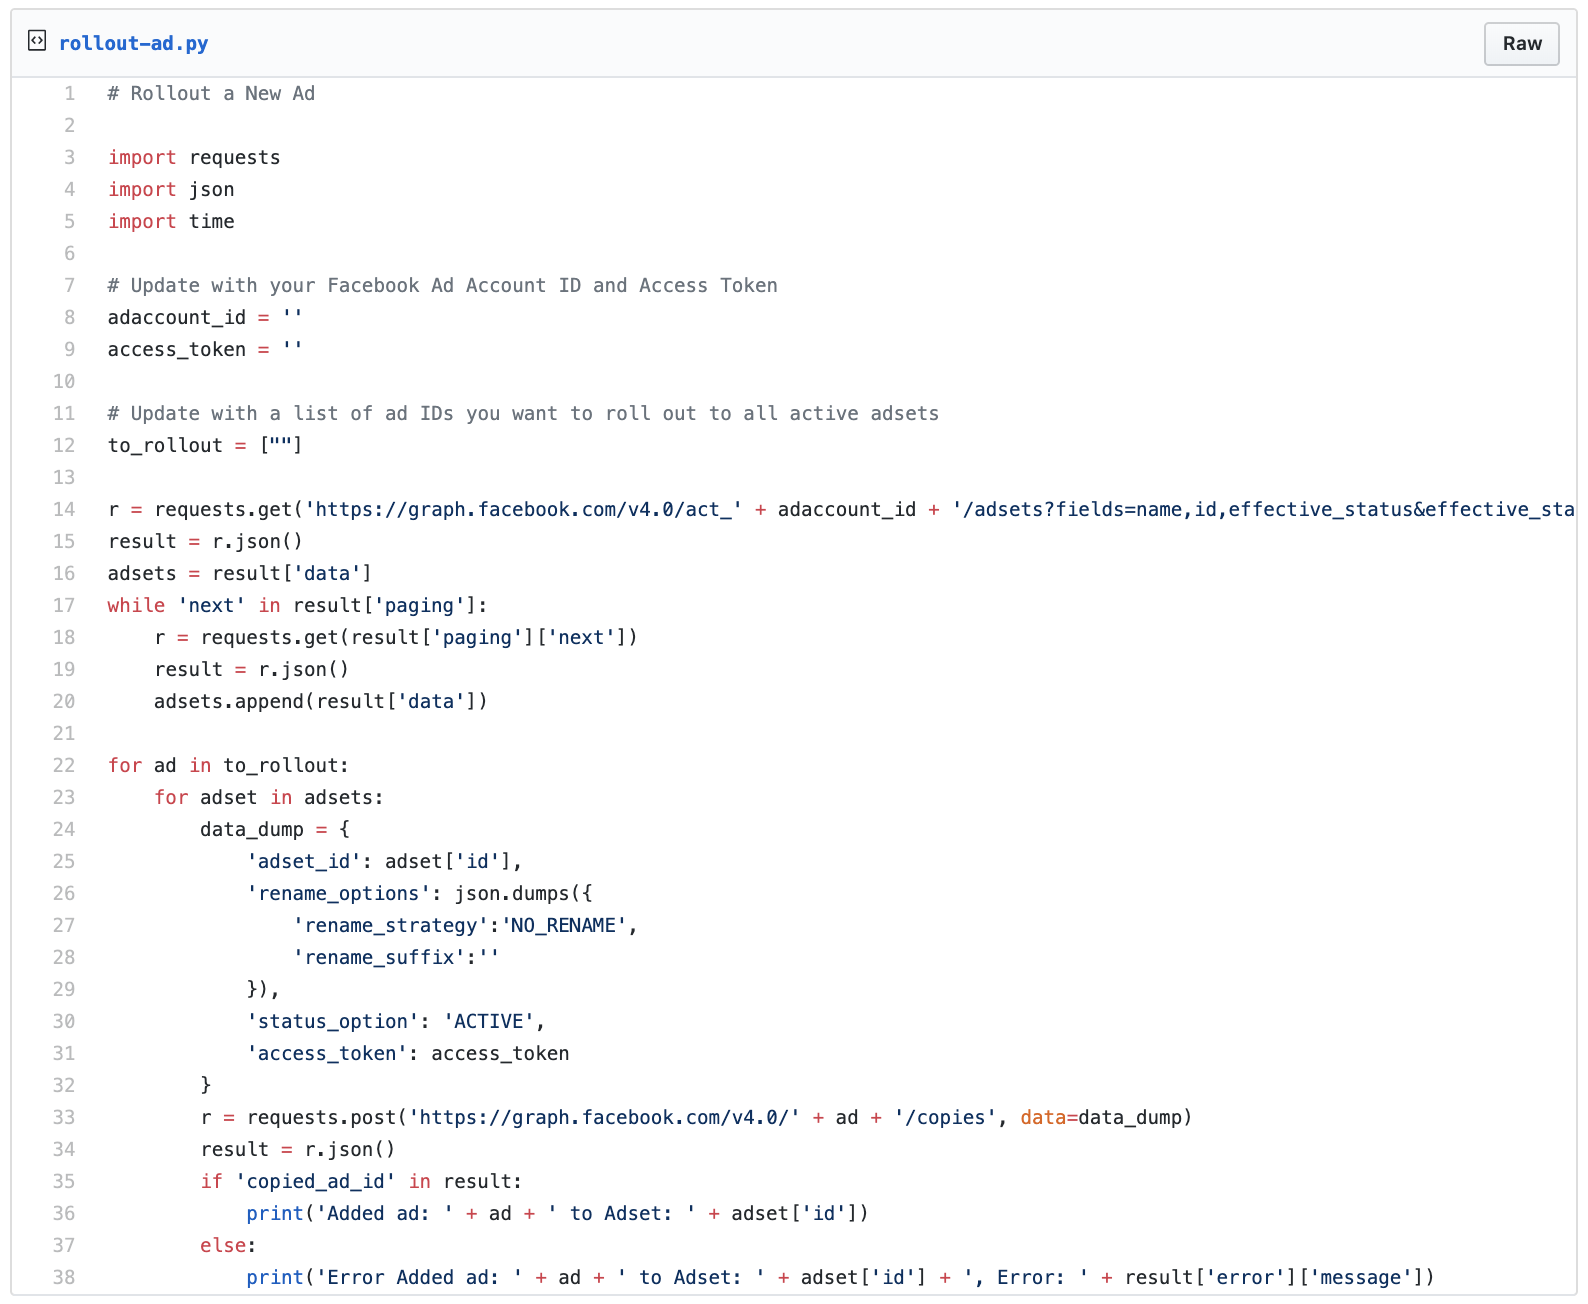Click the requests.get graph.facebook.com adsets URL line
1588x1304 pixels.
click(841, 509)
